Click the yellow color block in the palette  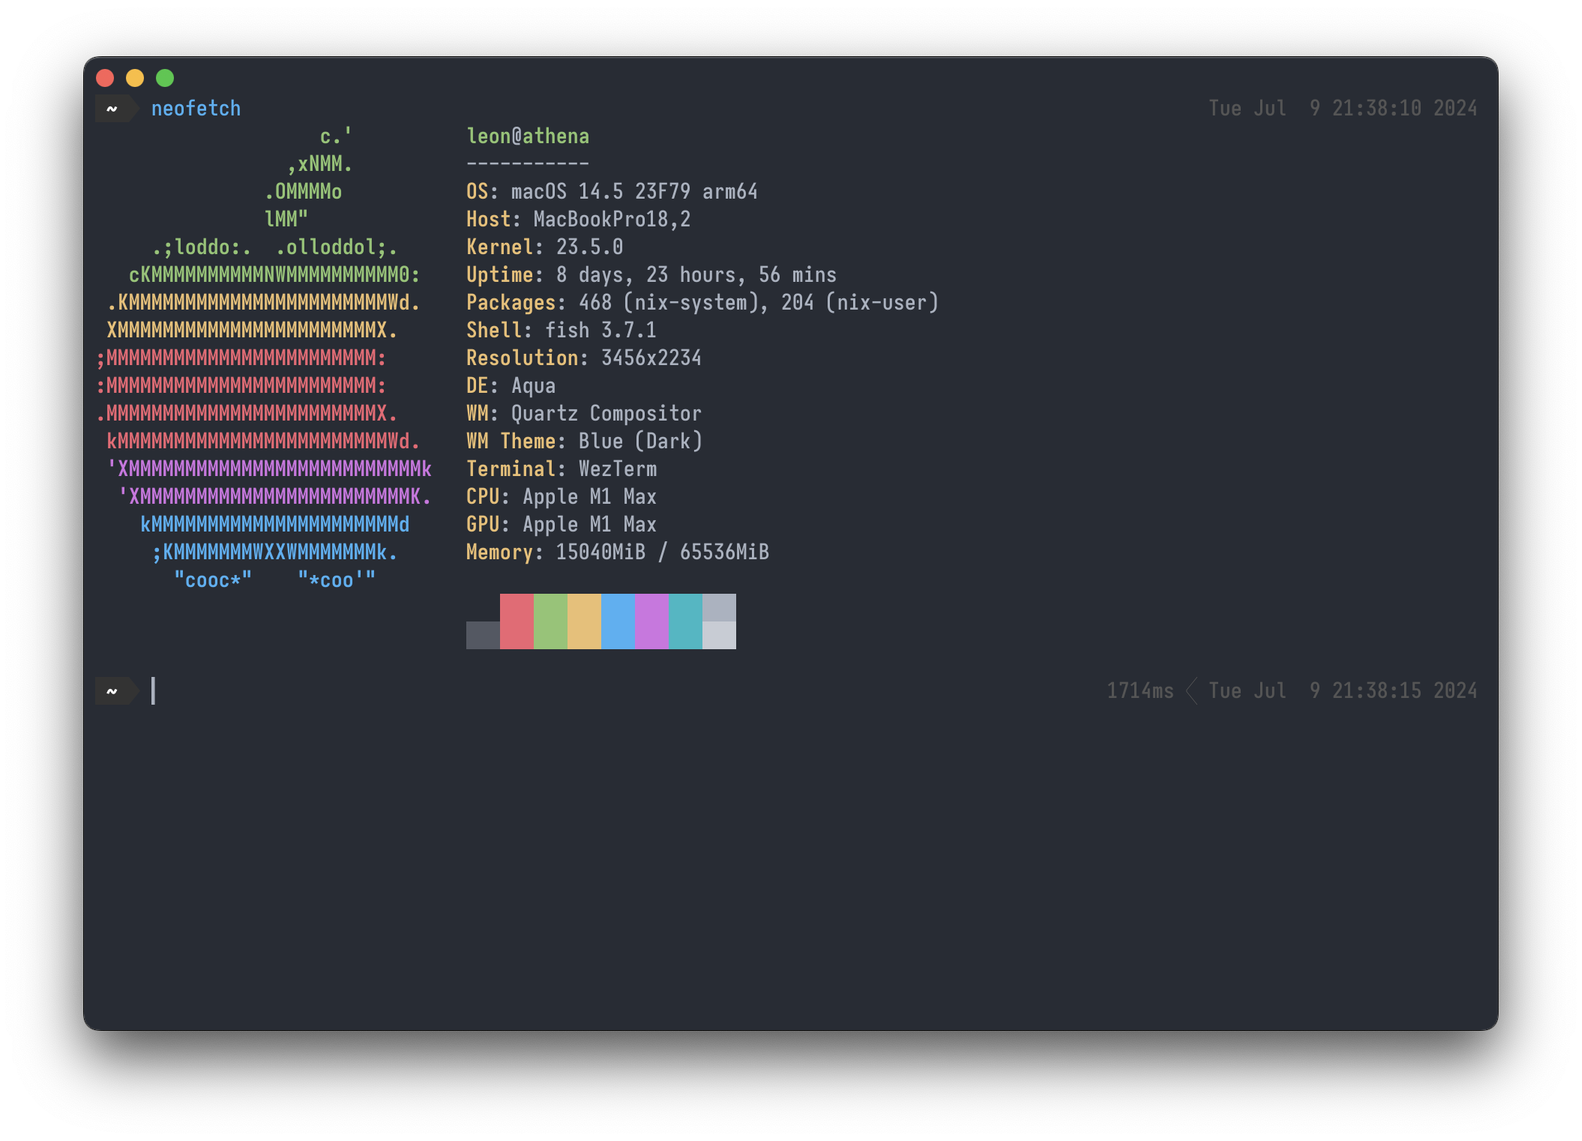[x=585, y=621]
